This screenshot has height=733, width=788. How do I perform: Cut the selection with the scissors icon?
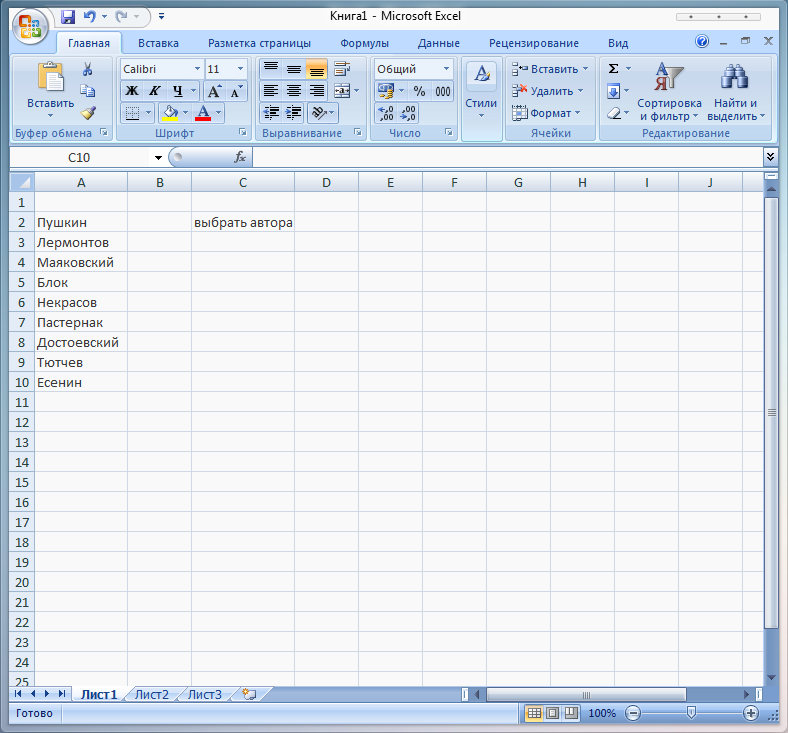click(87, 69)
